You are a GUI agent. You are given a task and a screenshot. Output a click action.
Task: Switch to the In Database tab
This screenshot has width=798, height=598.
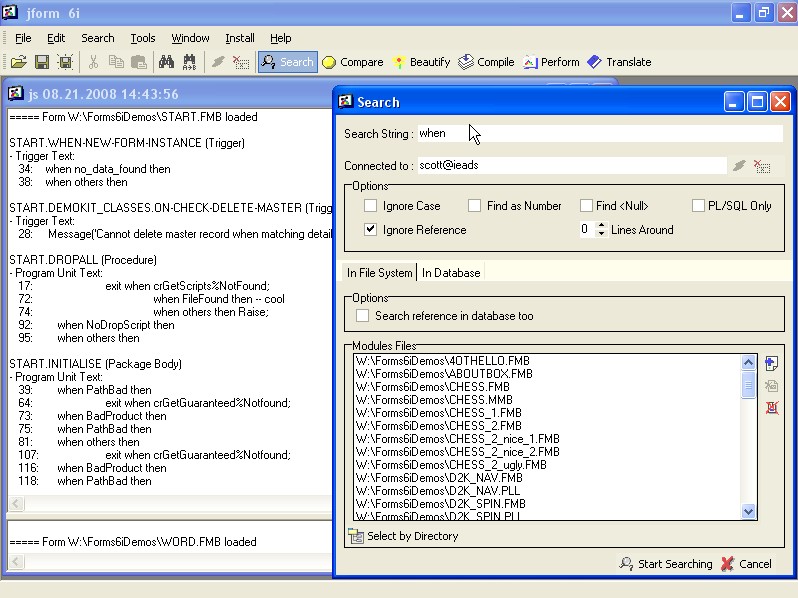451,273
